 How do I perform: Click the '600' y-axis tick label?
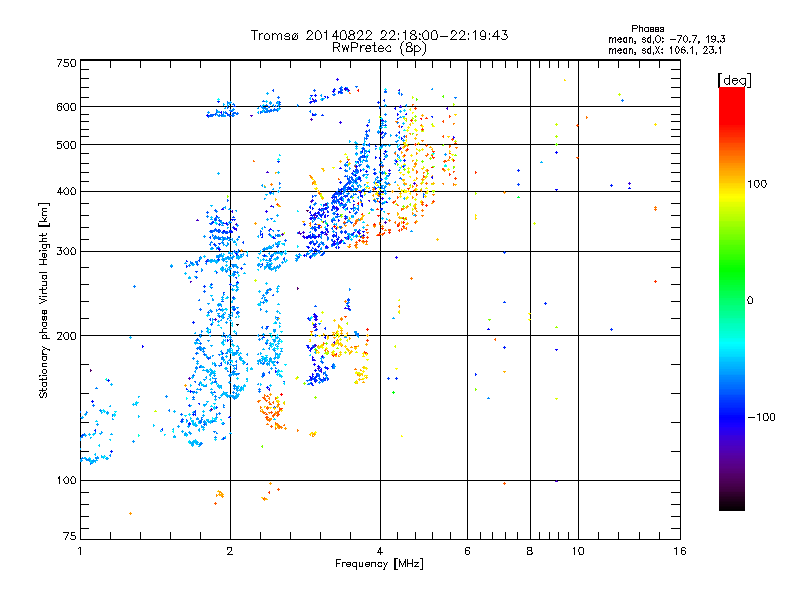66,107
